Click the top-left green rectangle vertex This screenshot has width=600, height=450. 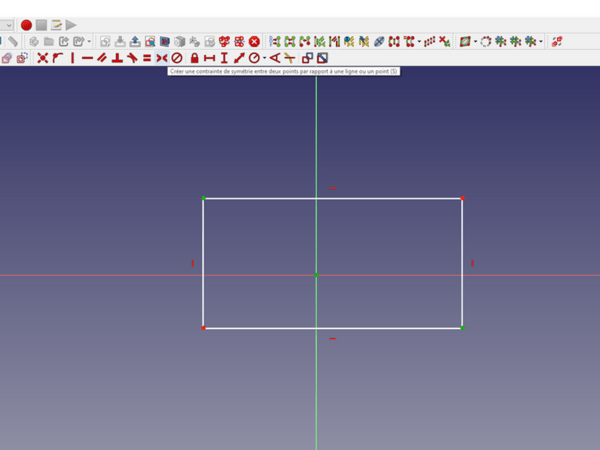pos(203,198)
